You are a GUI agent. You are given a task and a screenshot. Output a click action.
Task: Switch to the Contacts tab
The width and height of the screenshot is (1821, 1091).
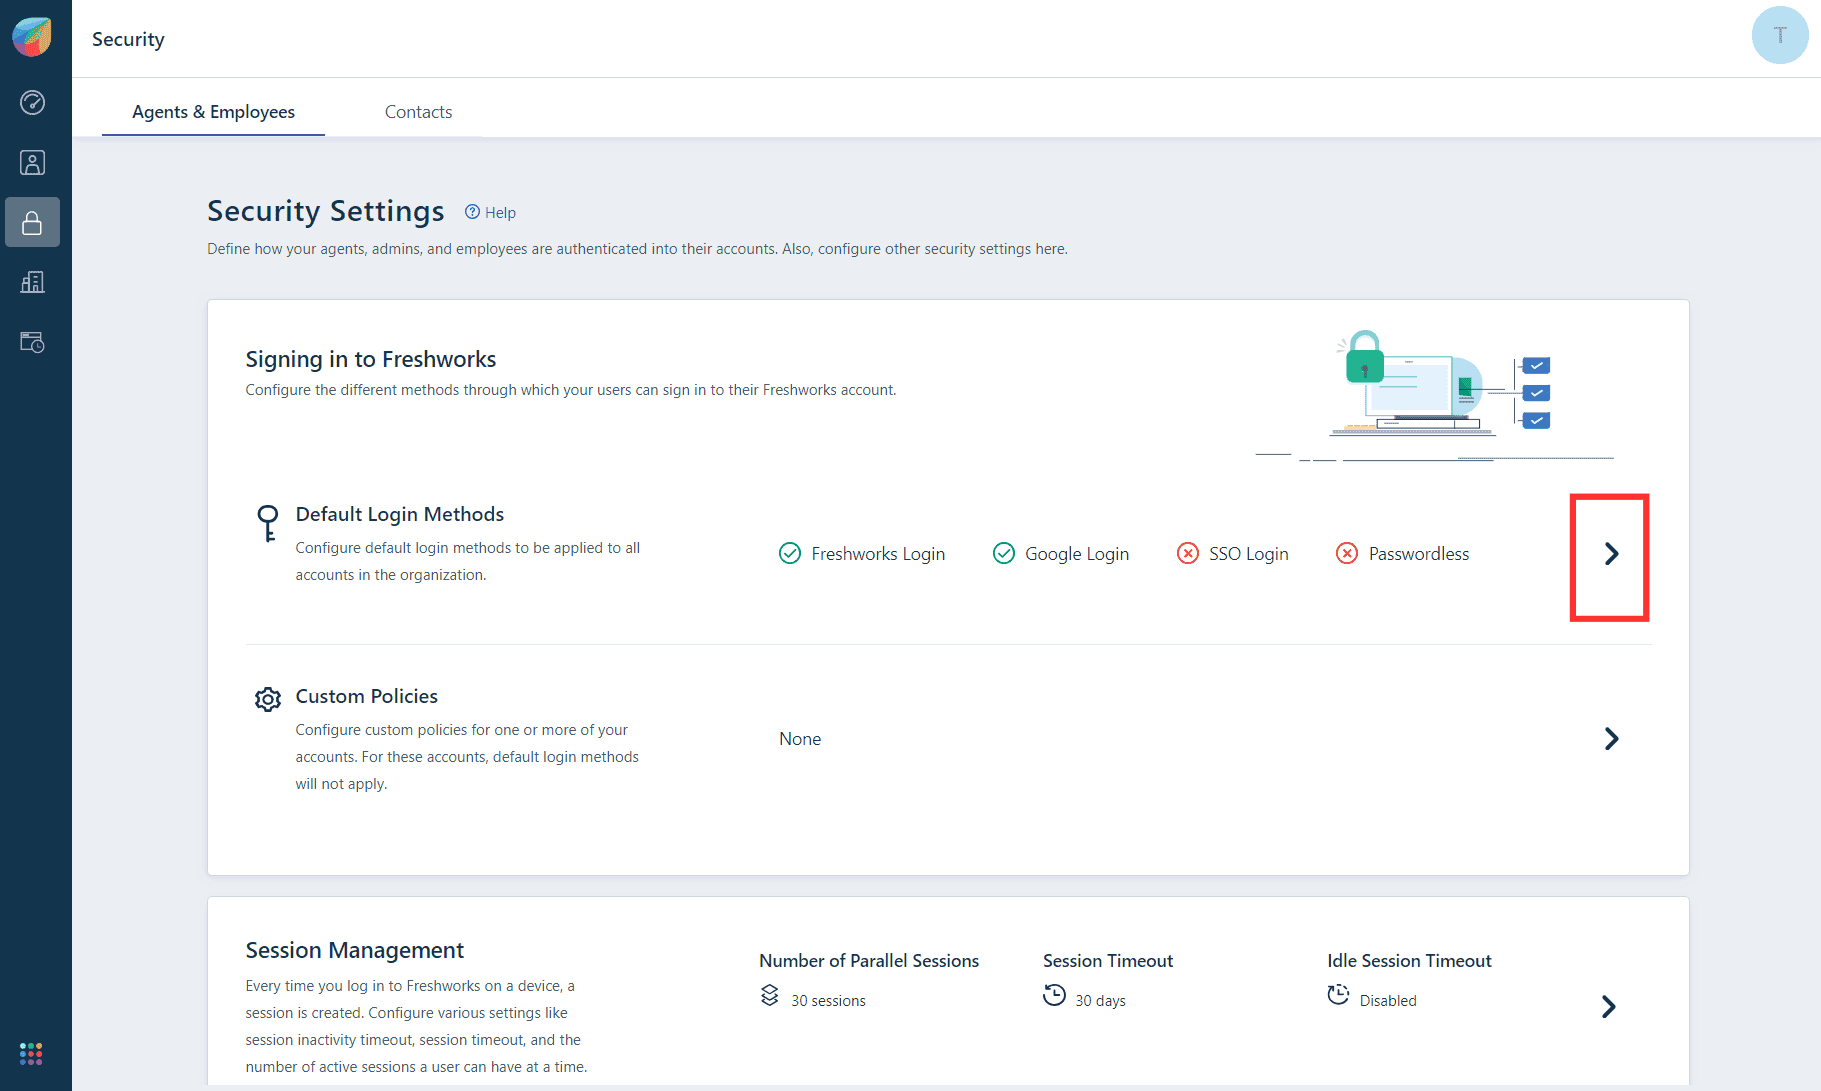pos(418,112)
